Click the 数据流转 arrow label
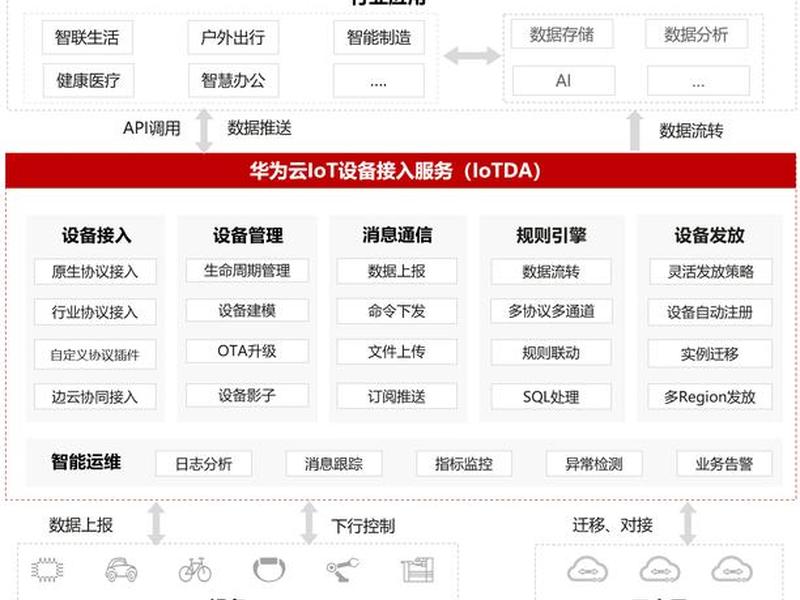Image resolution: width=800 pixels, height=600 pixels. [x=691, y=131]
